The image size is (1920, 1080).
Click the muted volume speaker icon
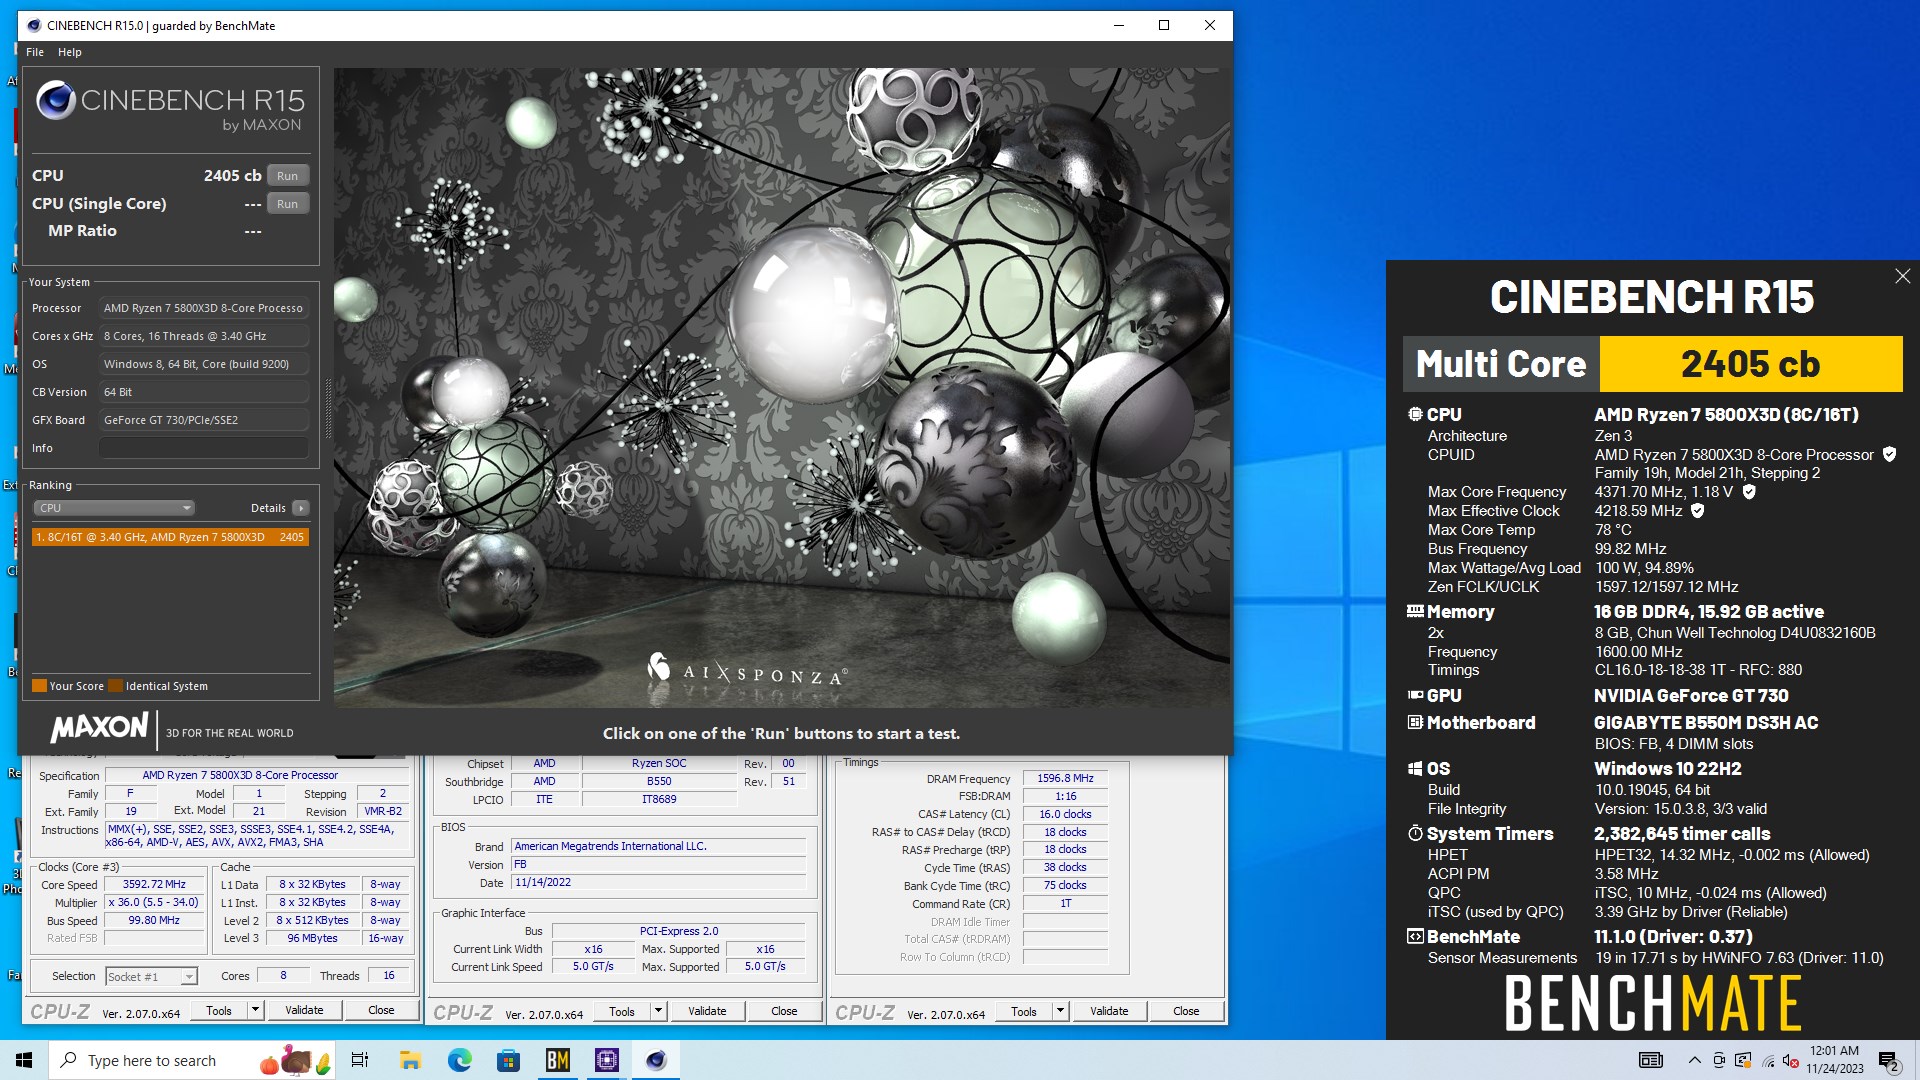(1790, 1060)
